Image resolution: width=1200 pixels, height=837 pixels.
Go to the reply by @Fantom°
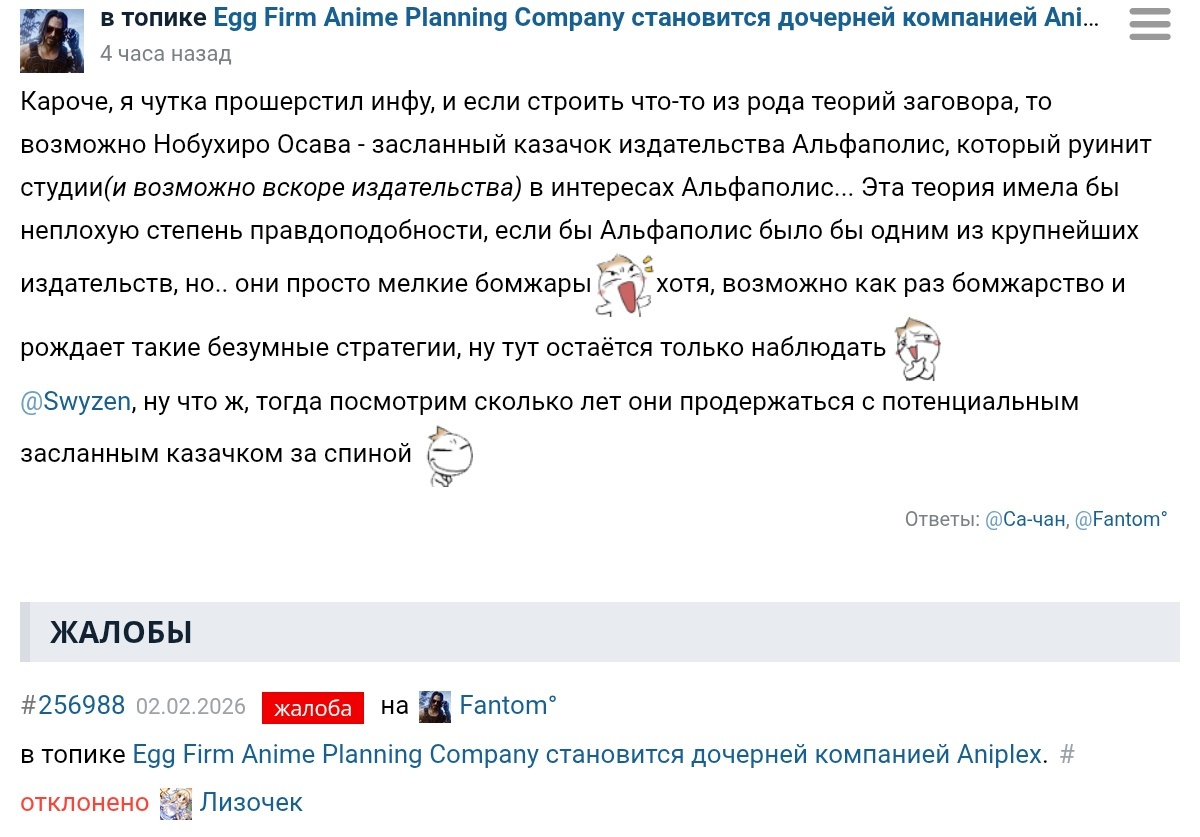(1120, 520)
